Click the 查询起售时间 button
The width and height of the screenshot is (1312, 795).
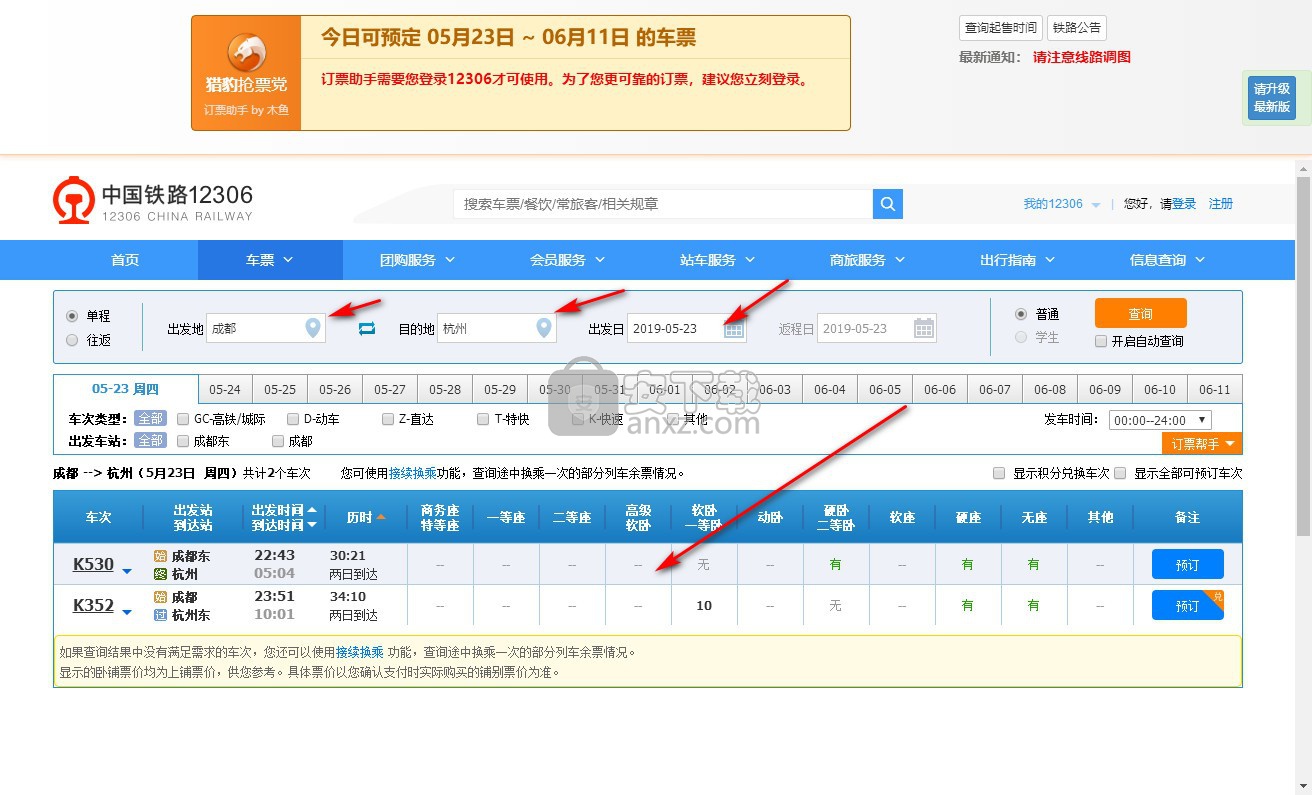click(1000, 28)
